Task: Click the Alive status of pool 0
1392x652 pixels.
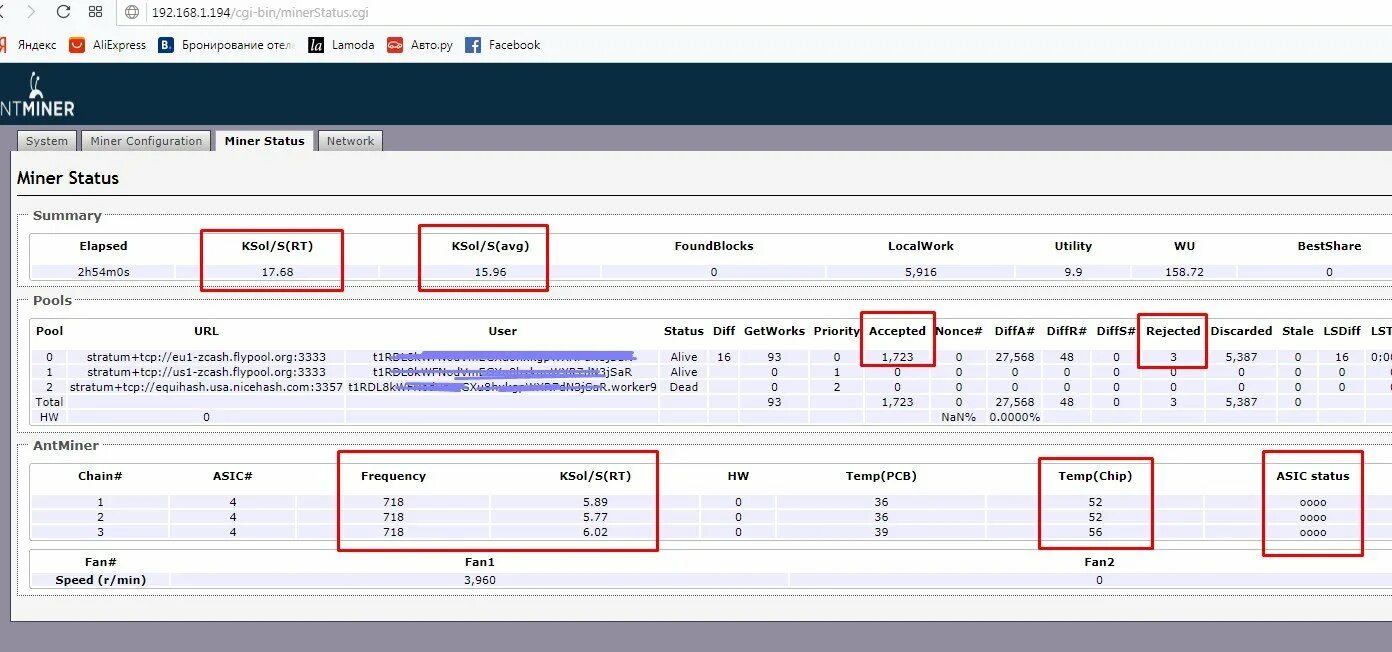Action: pyautogui.click(x=684, y=357)
